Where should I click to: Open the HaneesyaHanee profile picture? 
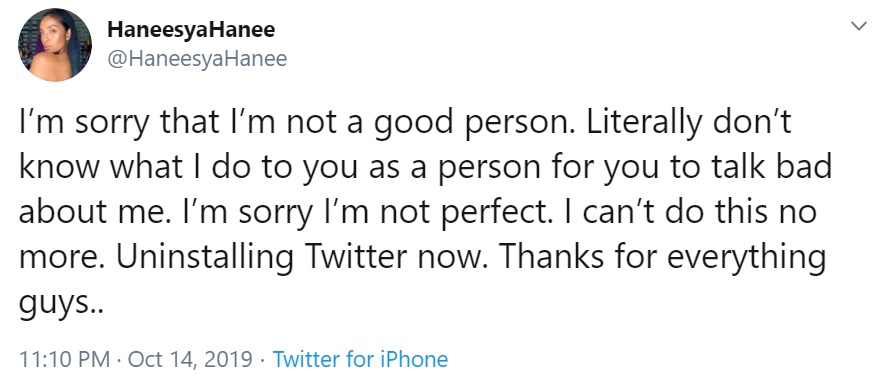coord(54,45)
